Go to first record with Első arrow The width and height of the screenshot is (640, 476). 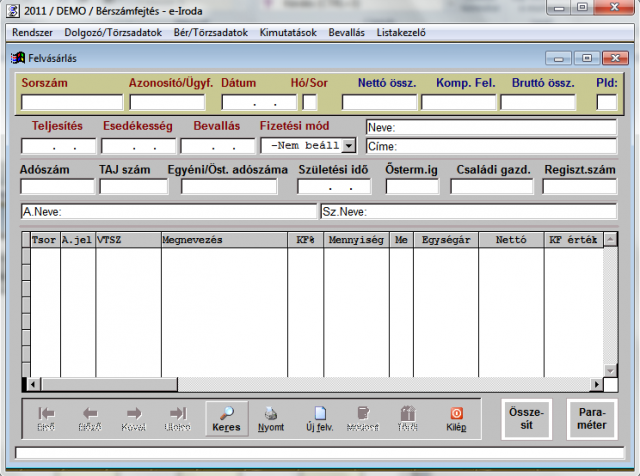[45, 413]
